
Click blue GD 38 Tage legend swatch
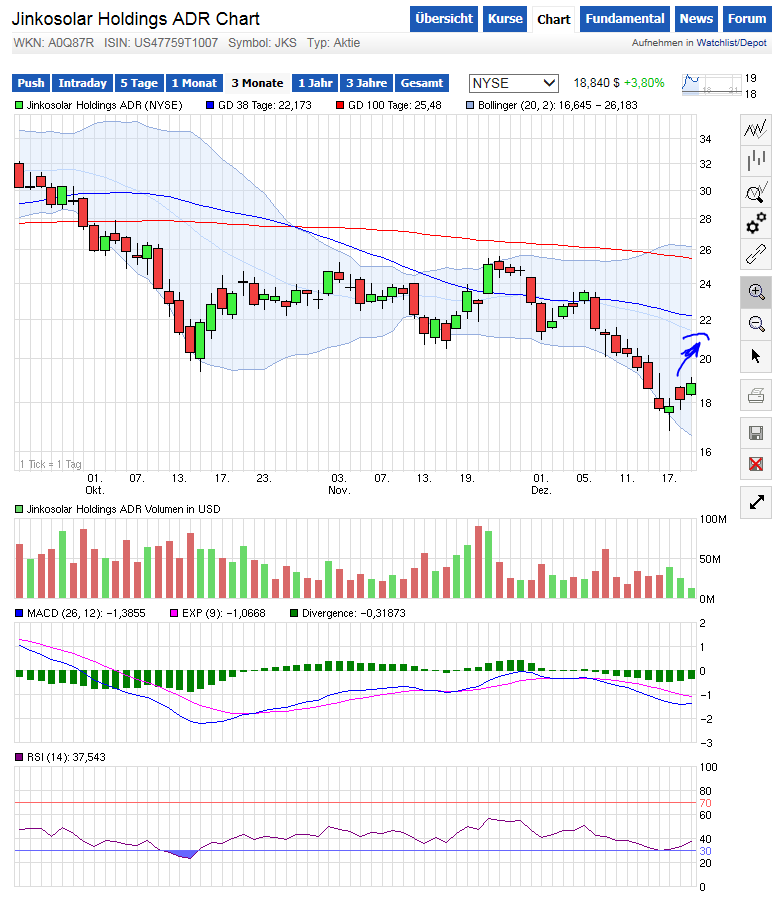210,106
